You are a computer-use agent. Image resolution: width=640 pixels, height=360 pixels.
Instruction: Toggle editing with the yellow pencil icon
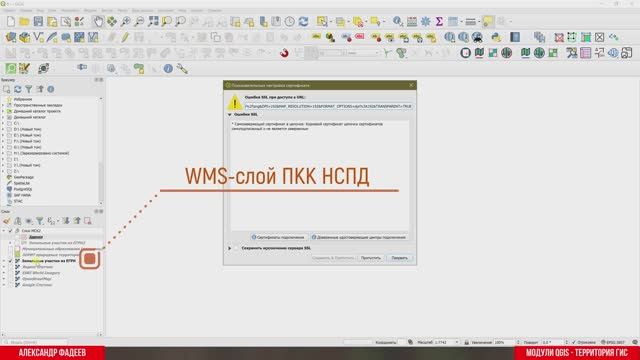pyautogui.click(x=125, y=38)
